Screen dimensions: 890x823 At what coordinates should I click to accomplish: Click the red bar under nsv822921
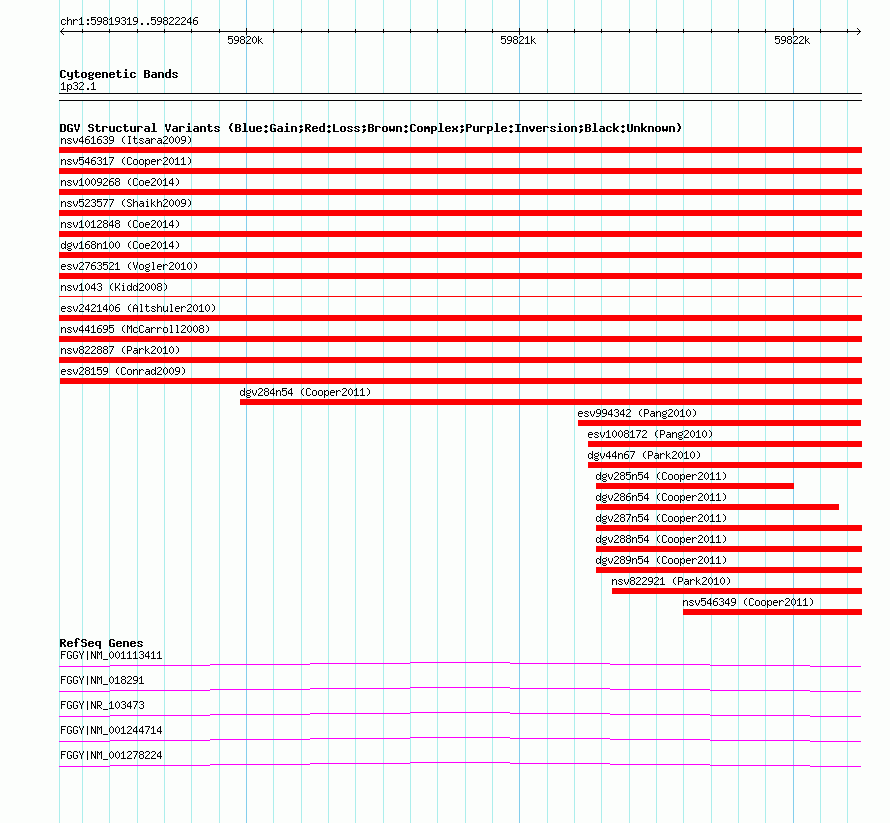737,591
